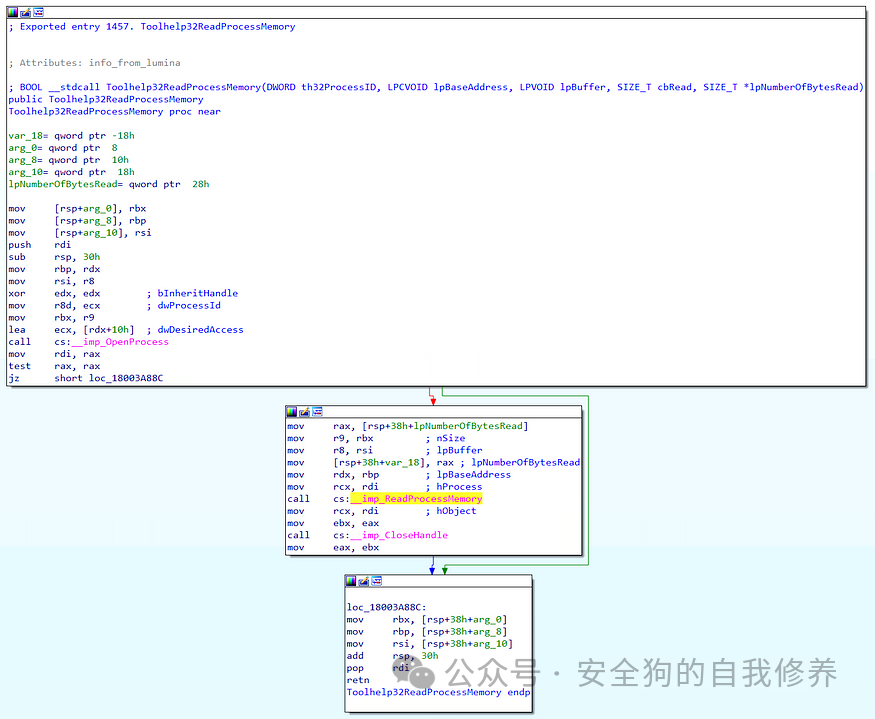Click the 'mov r8, rsi' lpBuffer instruction
The image size is (875, 719).
coord(385,450)
